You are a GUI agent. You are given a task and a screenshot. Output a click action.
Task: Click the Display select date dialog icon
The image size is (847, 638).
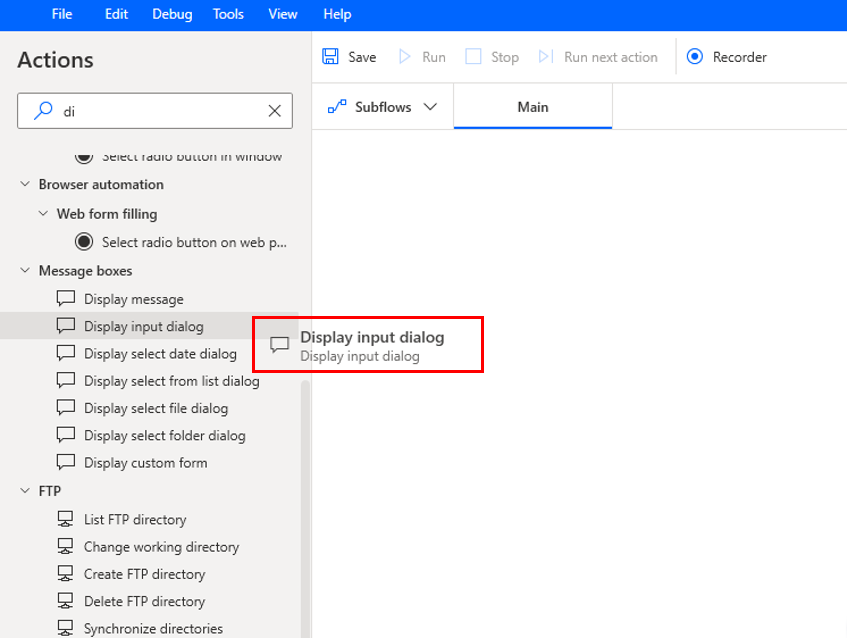(66, 353)
